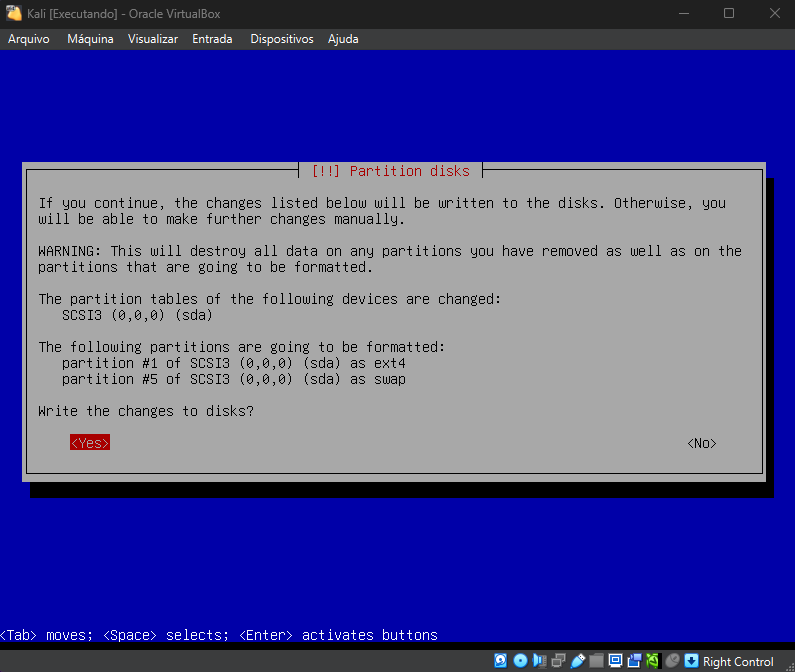795x672 pixels.
Task: Click the optical disc drive status icon
Action: 520,661
